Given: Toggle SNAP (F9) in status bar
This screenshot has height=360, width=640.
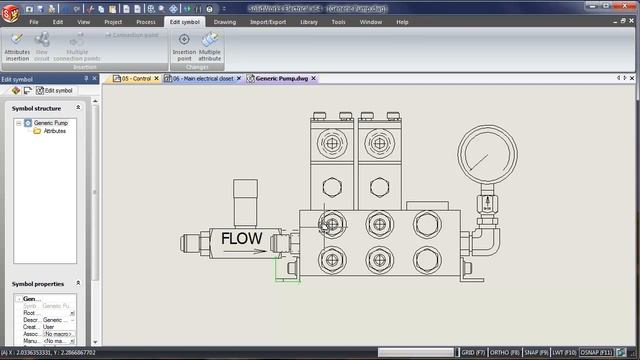Looking at the screenshot, I should [x=536, y=353].
